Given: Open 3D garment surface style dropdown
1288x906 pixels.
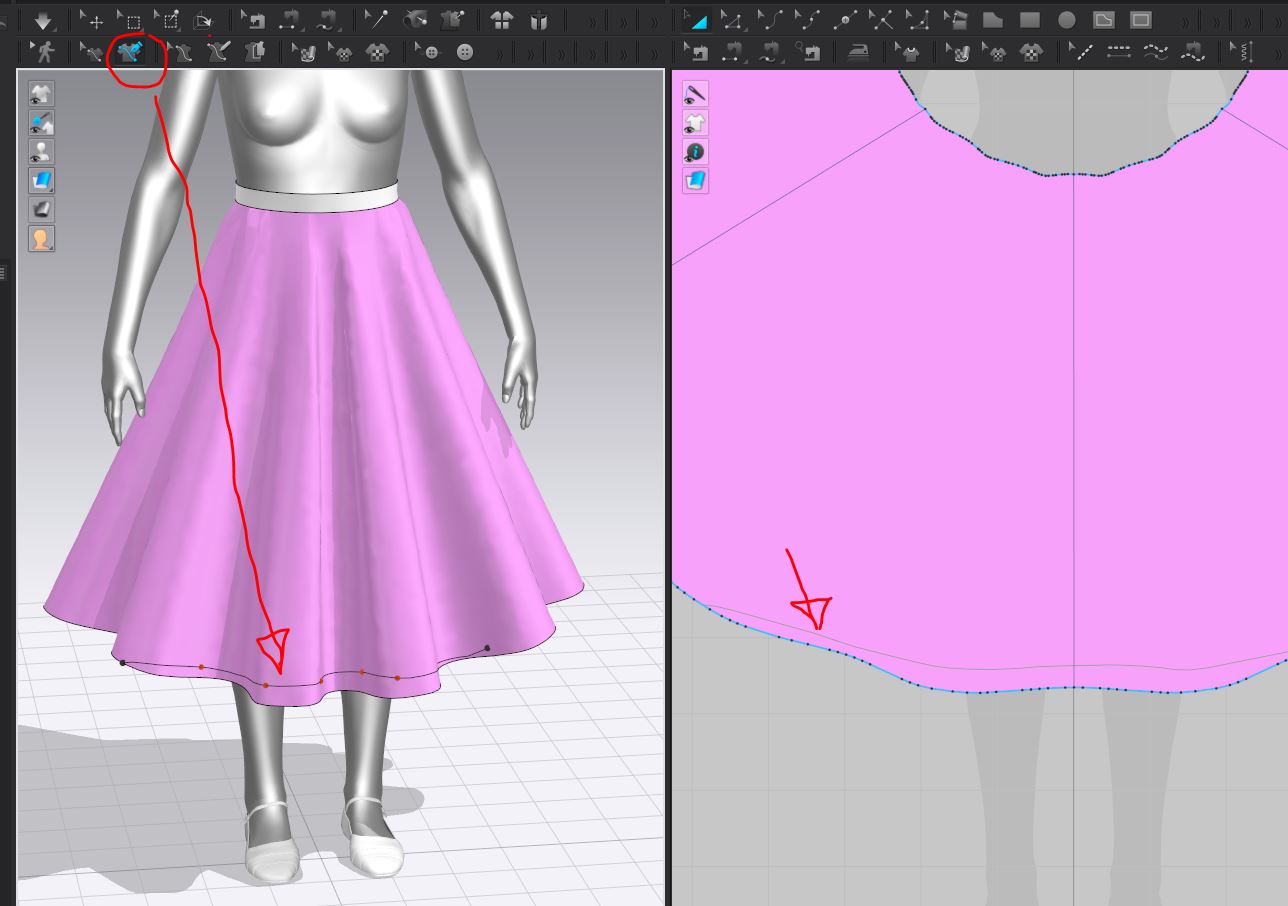Looking at the screenshot, I should 41,181.
